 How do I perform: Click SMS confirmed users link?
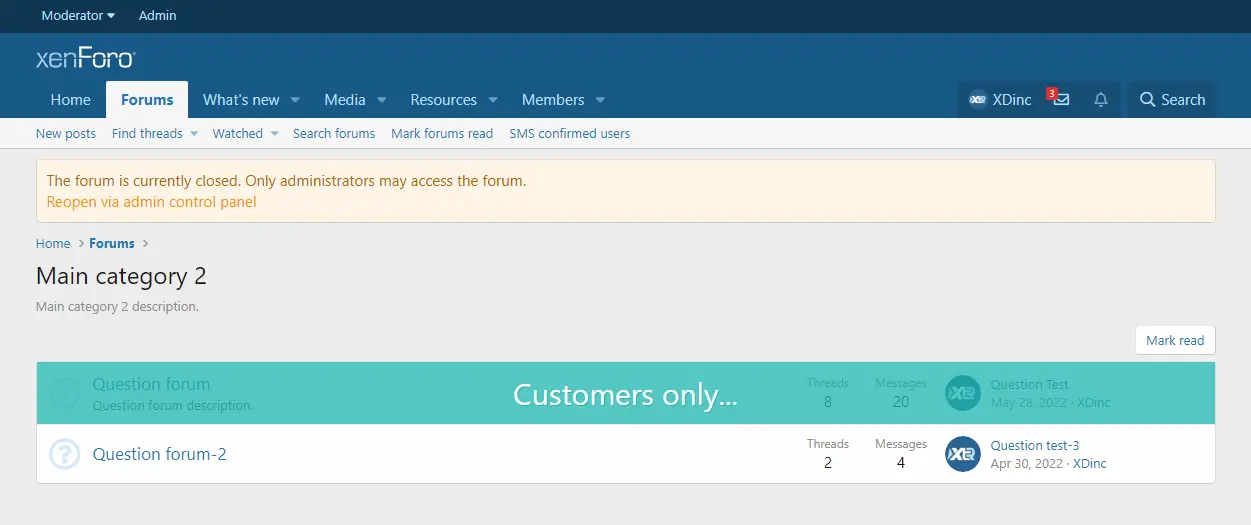(569, 133)
